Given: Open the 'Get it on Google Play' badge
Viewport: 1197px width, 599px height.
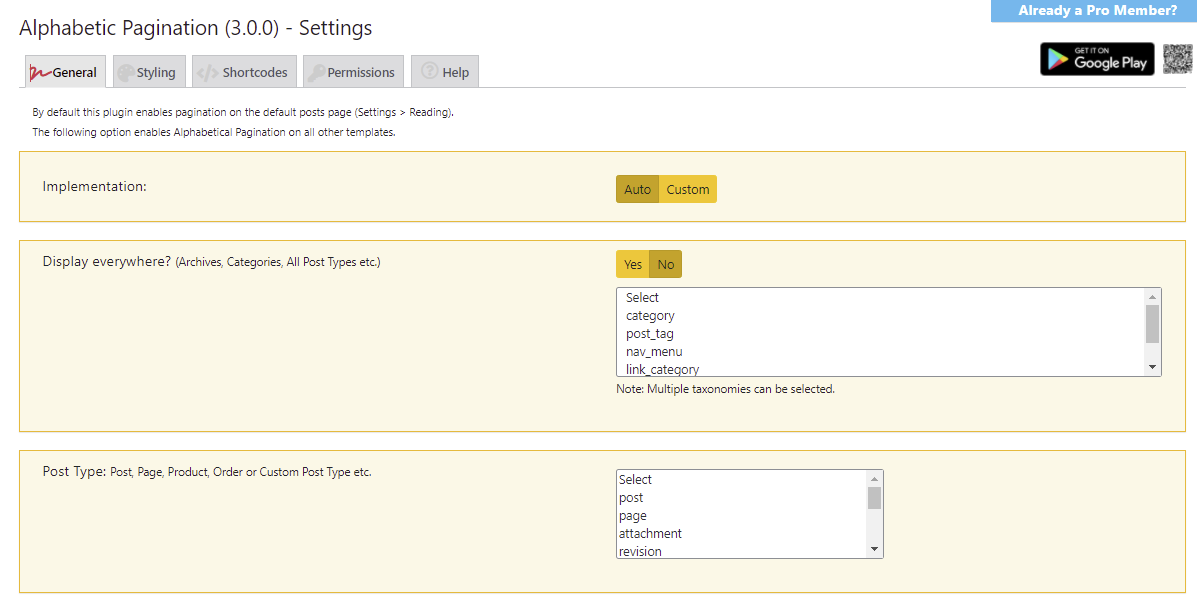Looking at the screenshot, I should (1097, 59).
